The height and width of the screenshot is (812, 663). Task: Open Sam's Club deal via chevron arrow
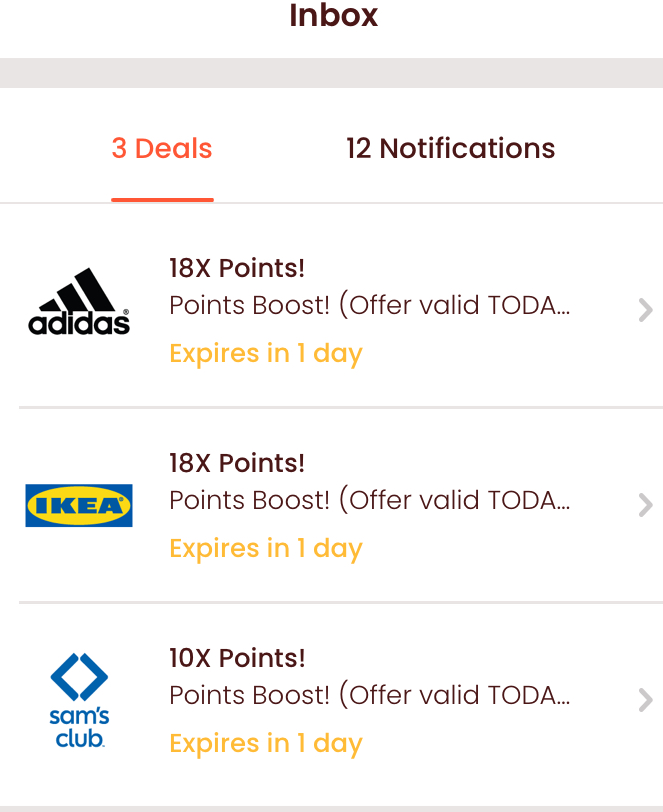tap(645, 700)
